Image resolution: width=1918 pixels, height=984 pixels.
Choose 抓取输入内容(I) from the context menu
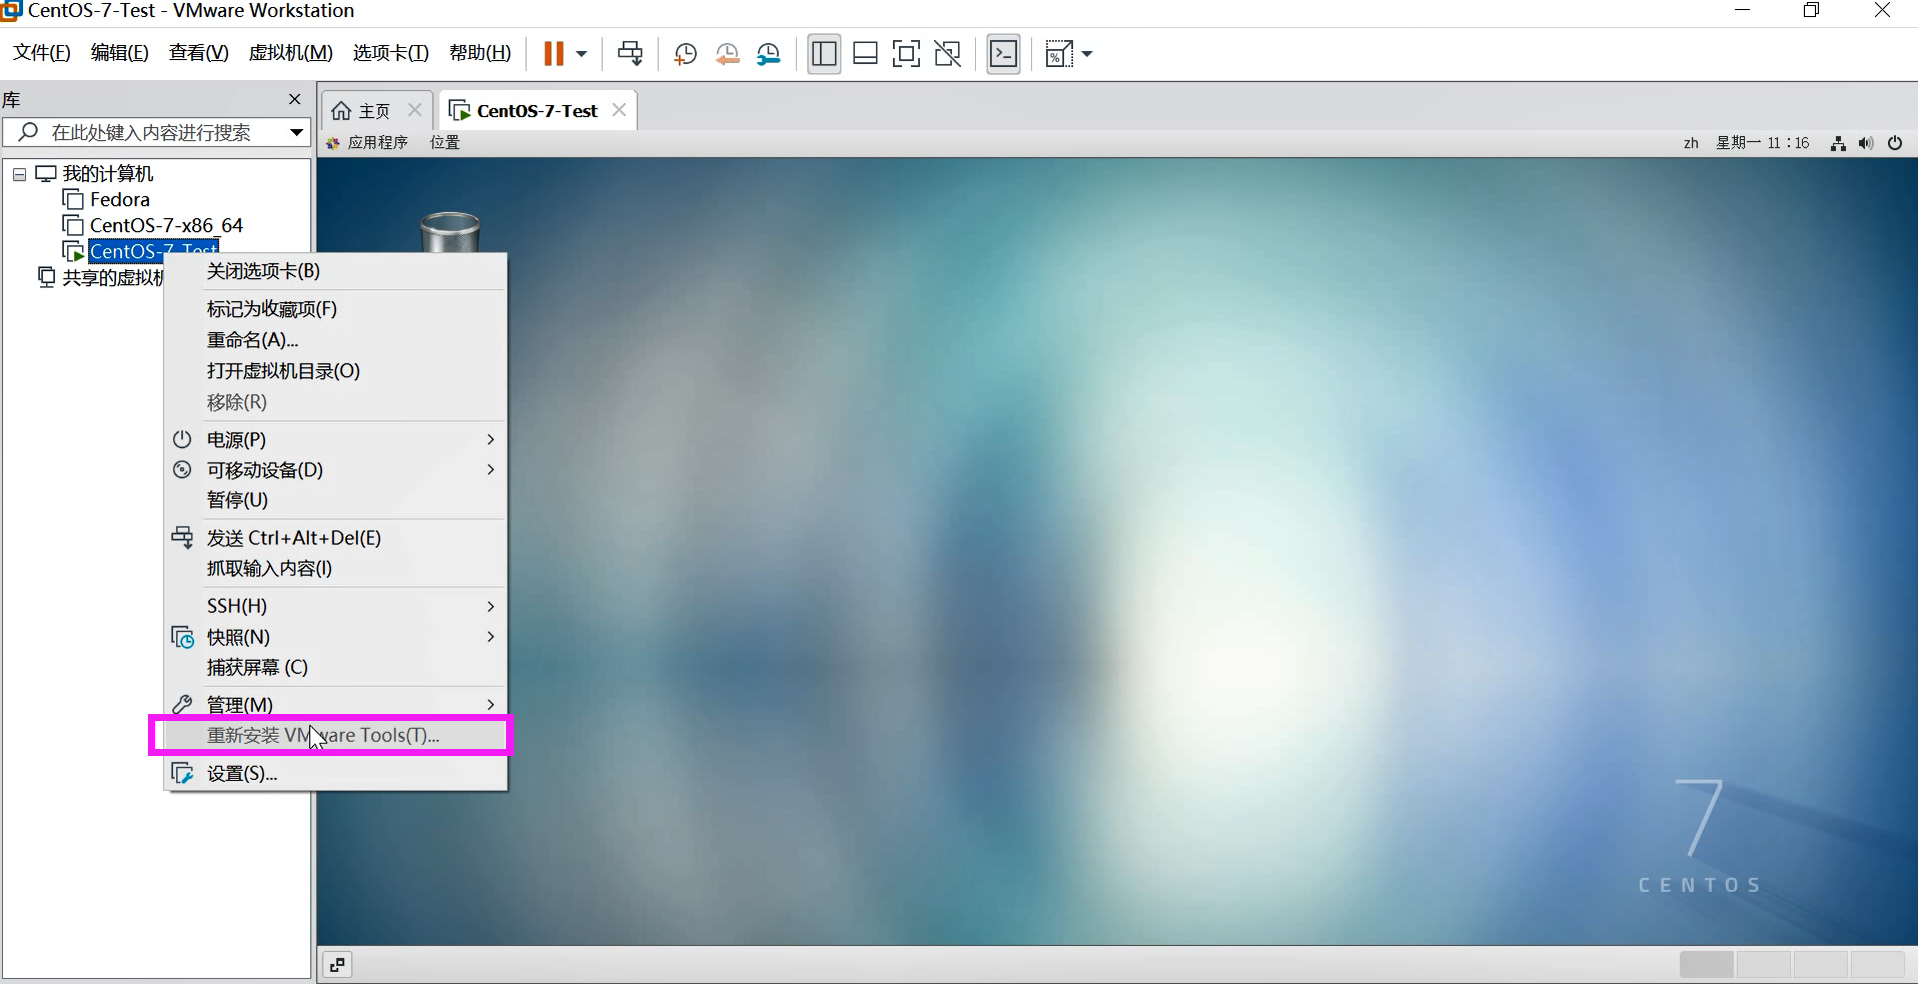(x=336, y=568)
